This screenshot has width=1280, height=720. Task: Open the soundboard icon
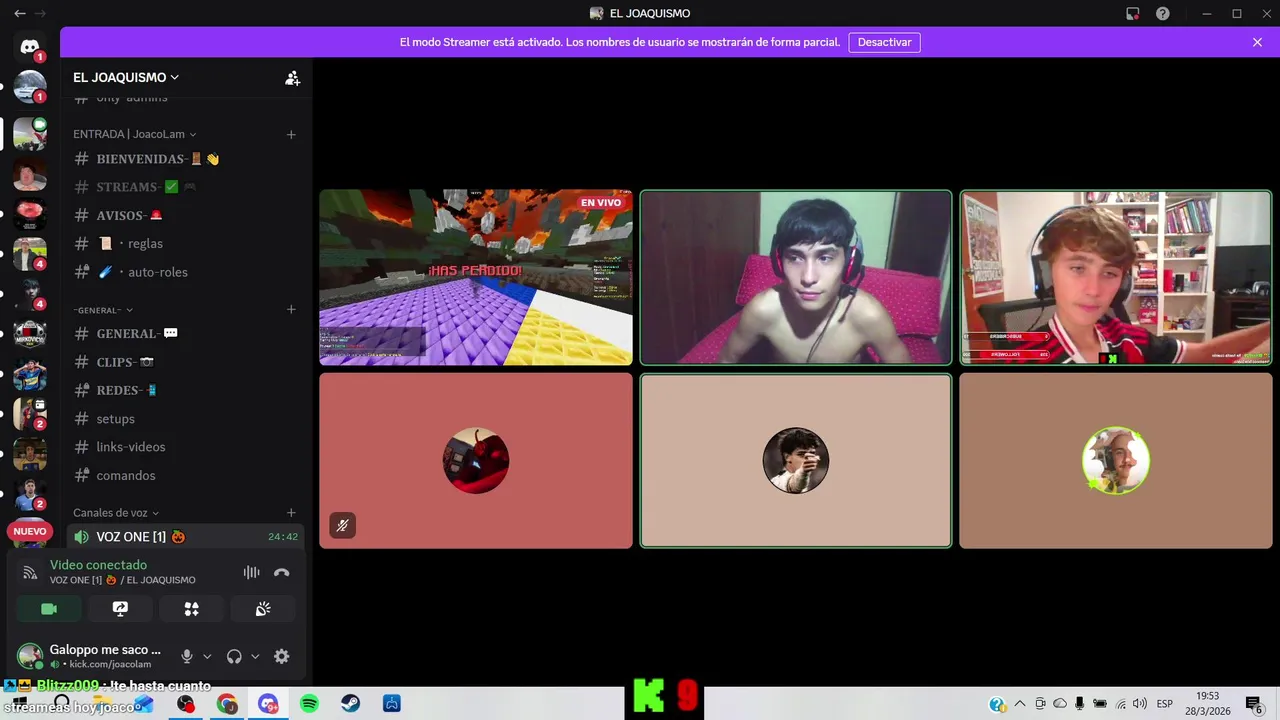click(x=263, y=609)
